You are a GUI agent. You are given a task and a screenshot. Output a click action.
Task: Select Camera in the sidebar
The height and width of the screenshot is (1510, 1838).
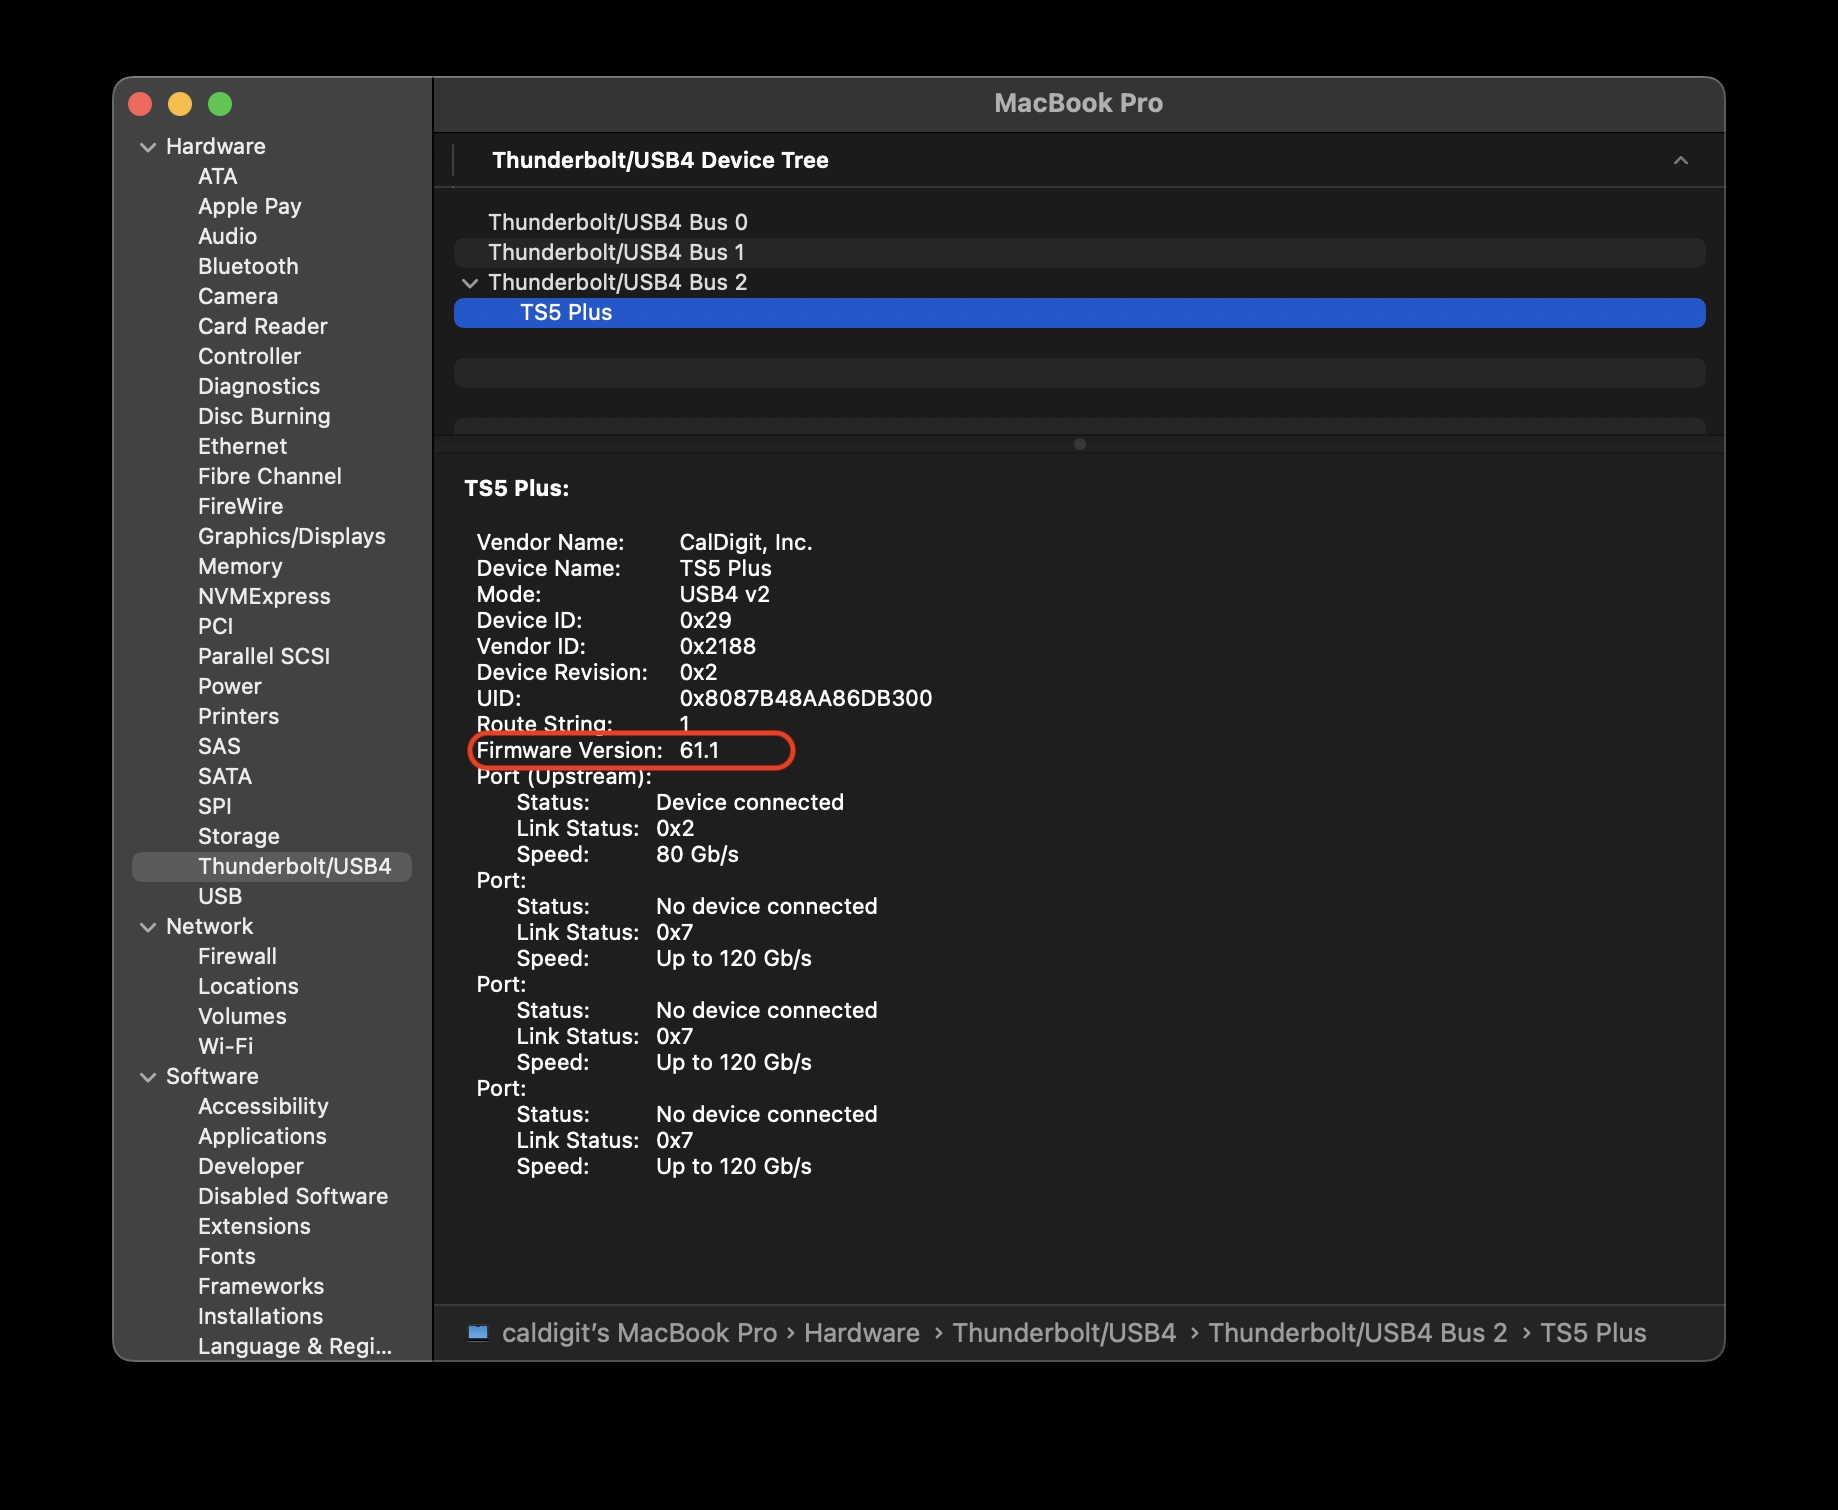(238, 296)
